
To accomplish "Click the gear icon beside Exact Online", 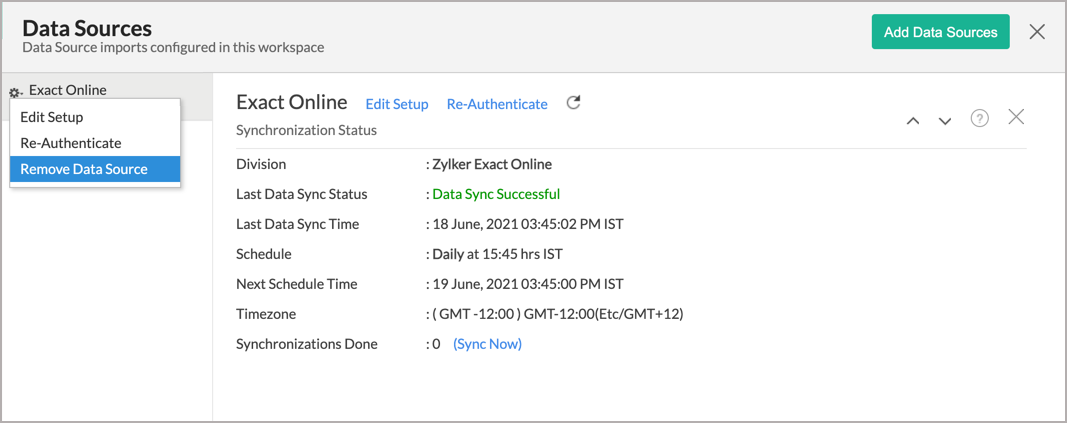I will tap(15, 92).
